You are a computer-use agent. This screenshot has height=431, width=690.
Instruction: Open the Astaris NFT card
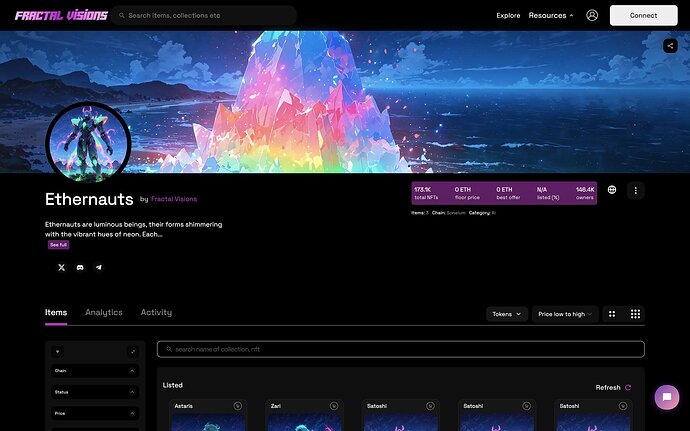[x=208, y=415]
